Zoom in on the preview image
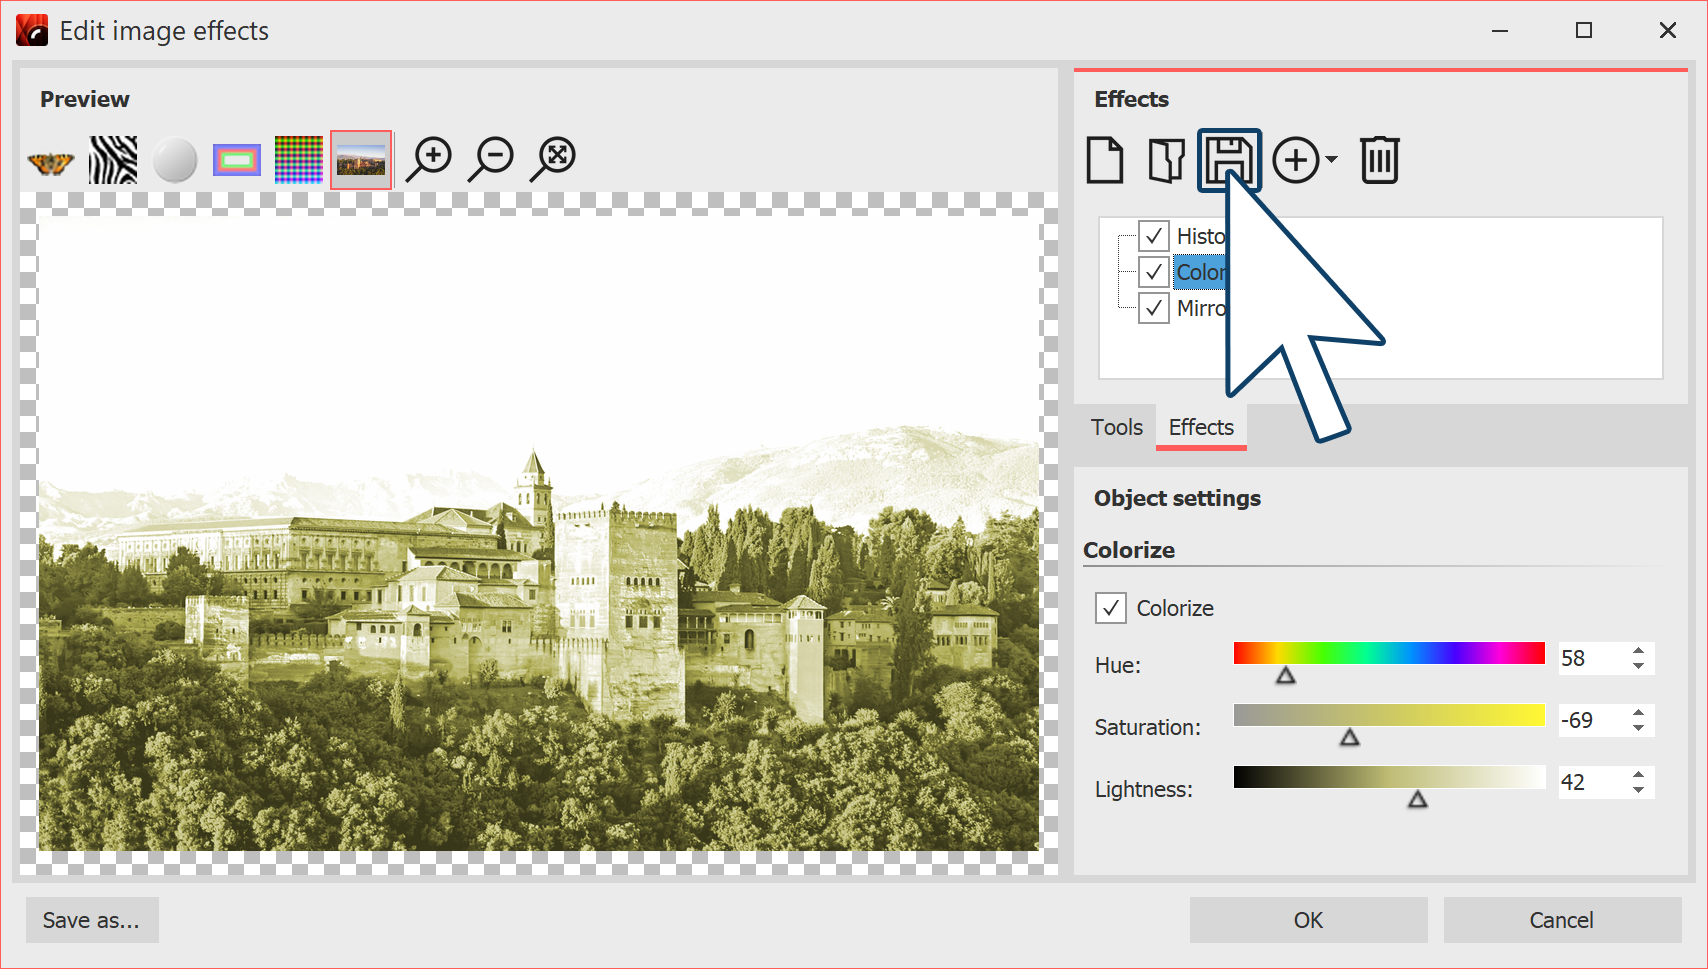 click(429, 157)
